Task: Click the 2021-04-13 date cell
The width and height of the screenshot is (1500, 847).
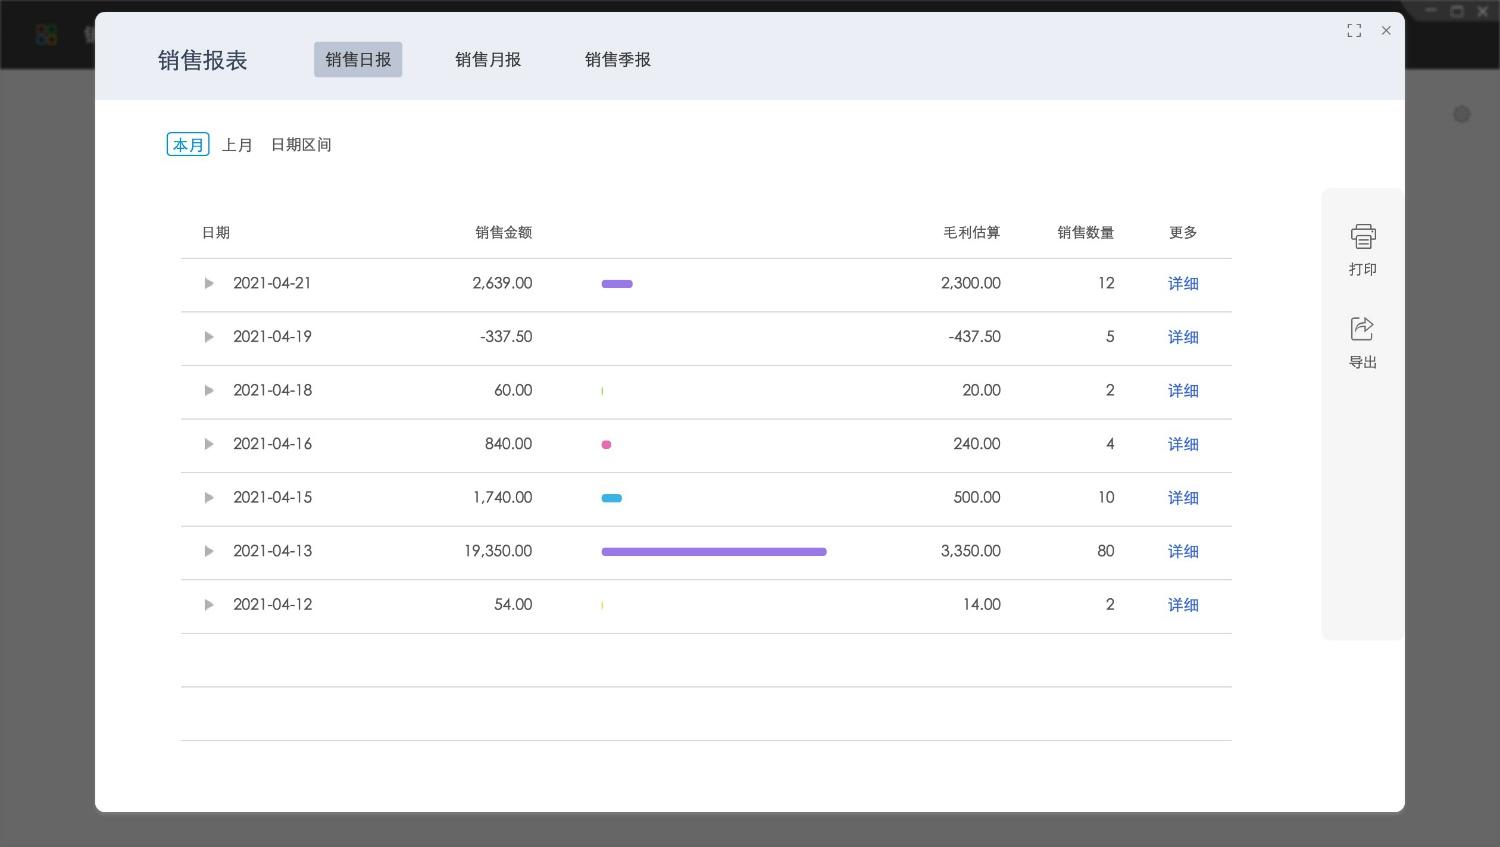Action: click(x=272, y=551)
